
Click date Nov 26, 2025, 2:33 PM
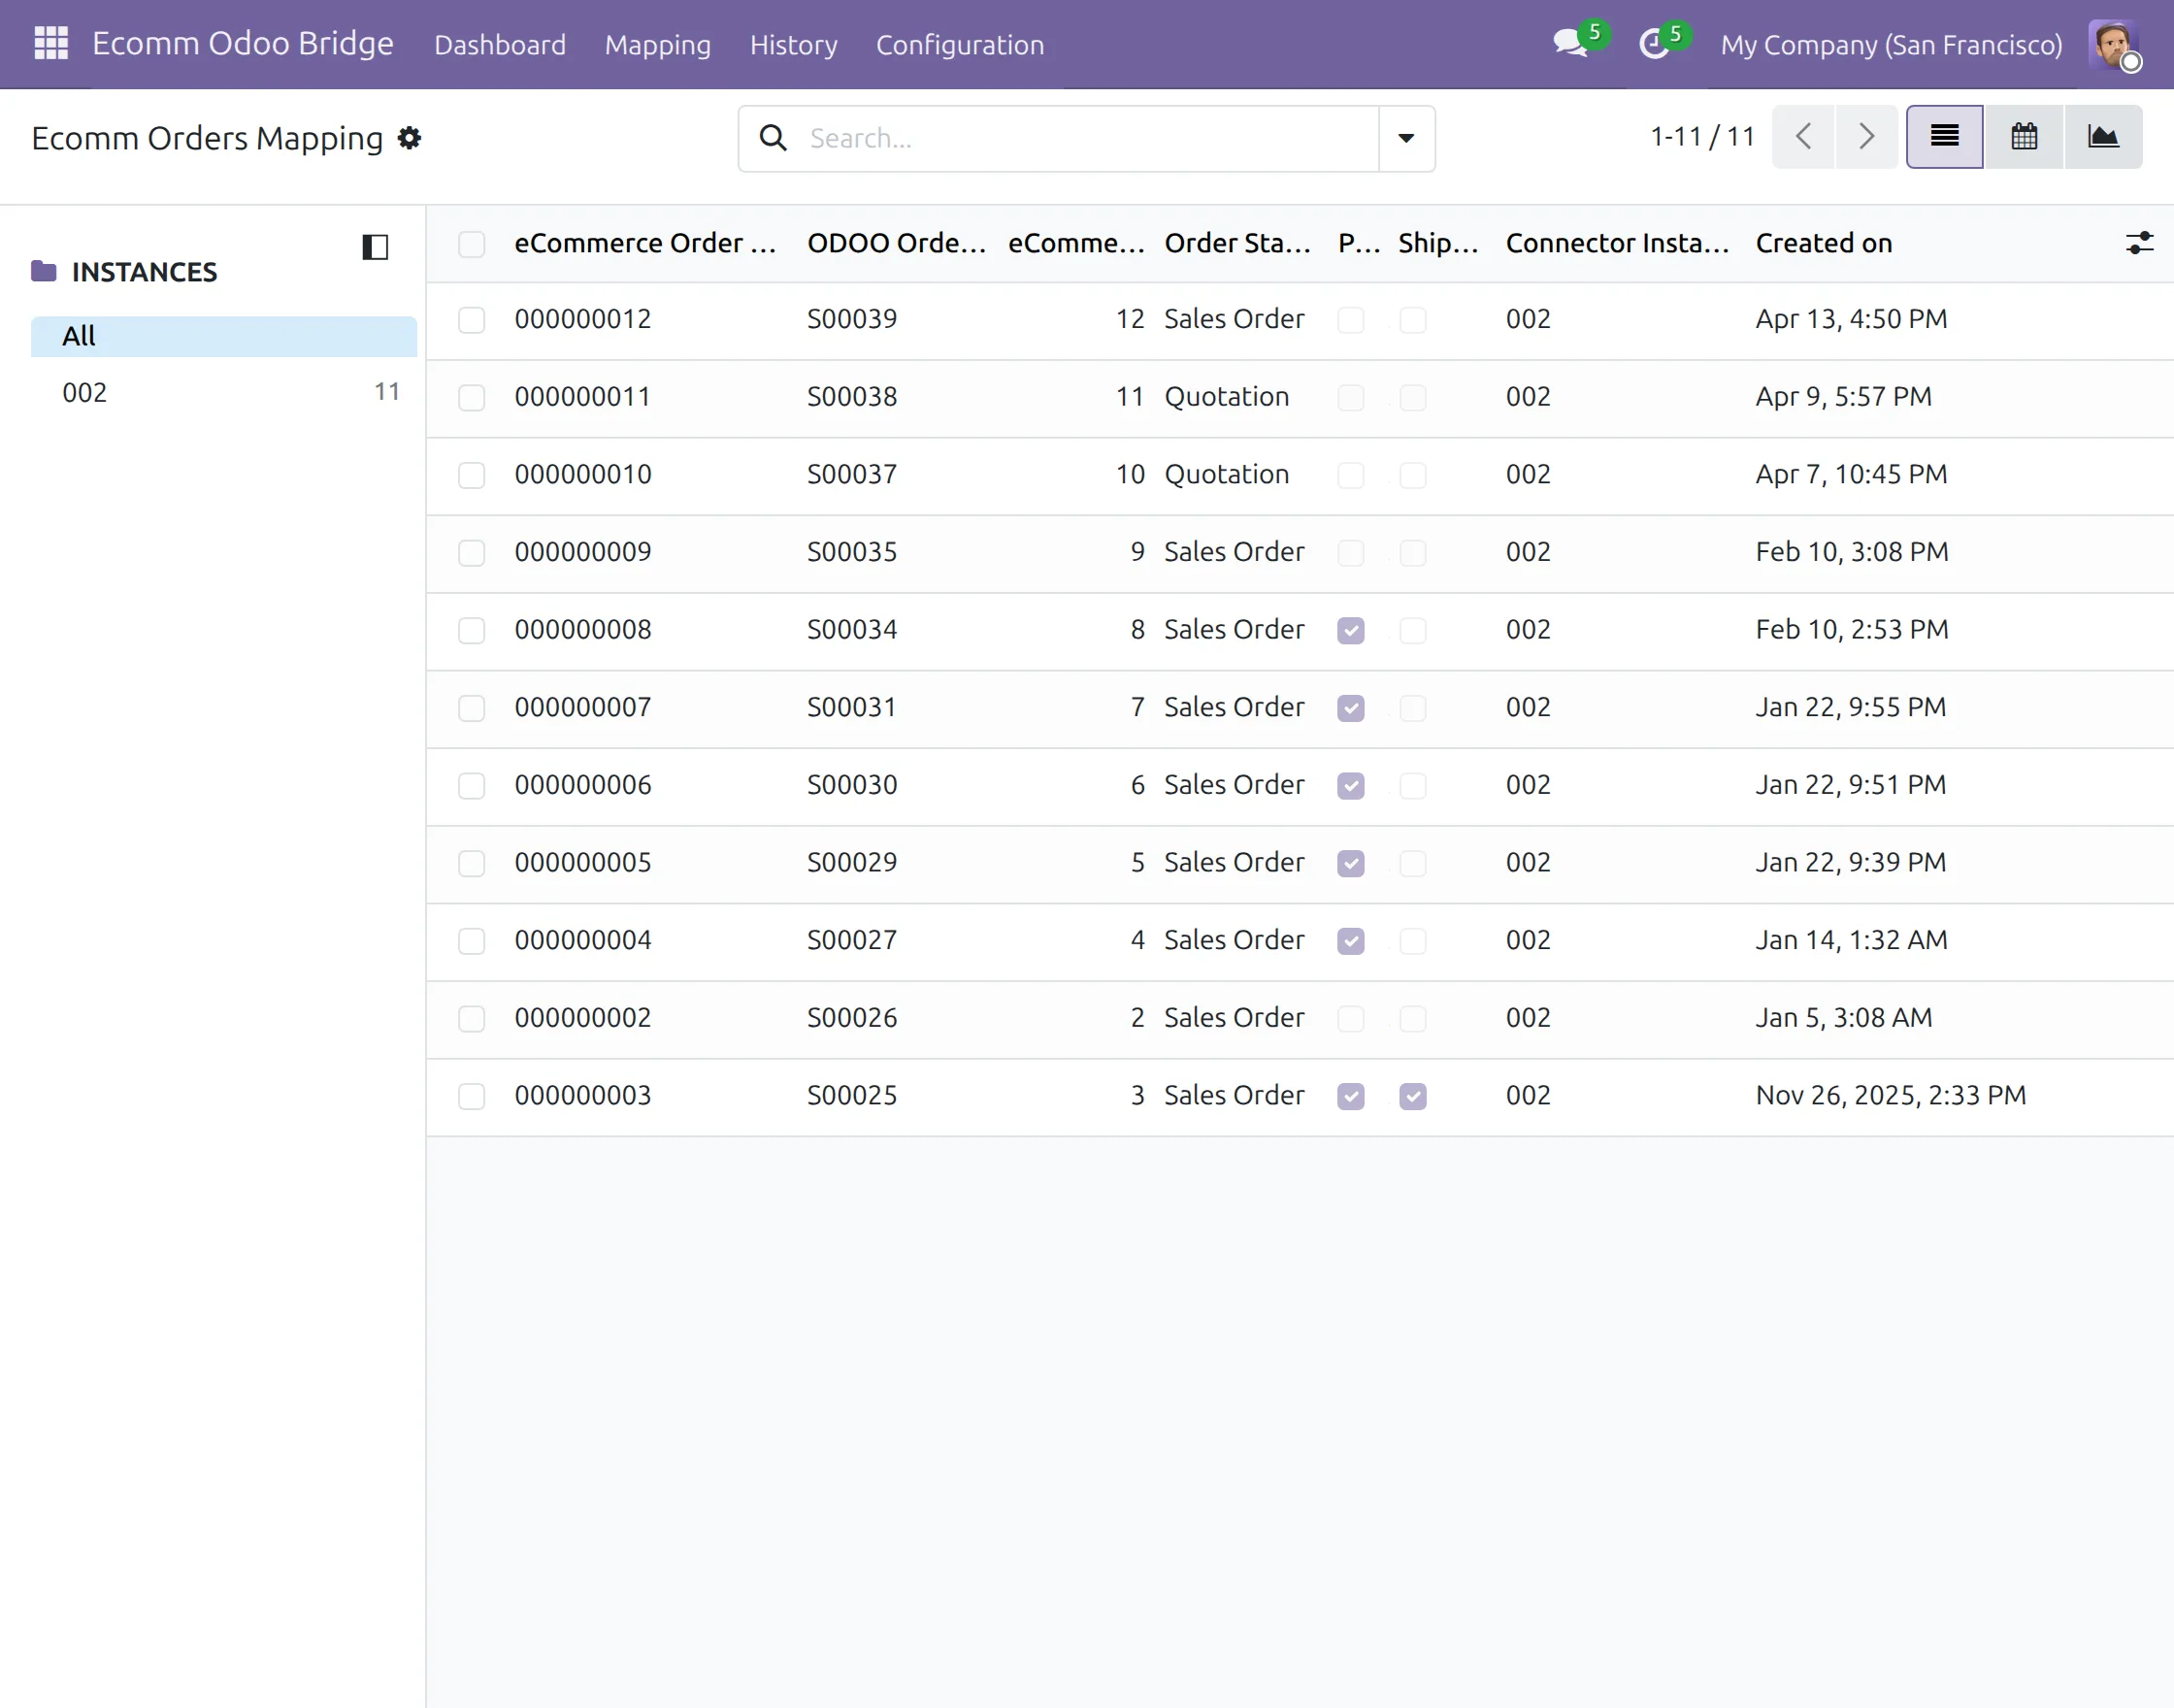click(x=1891, y=1095)
